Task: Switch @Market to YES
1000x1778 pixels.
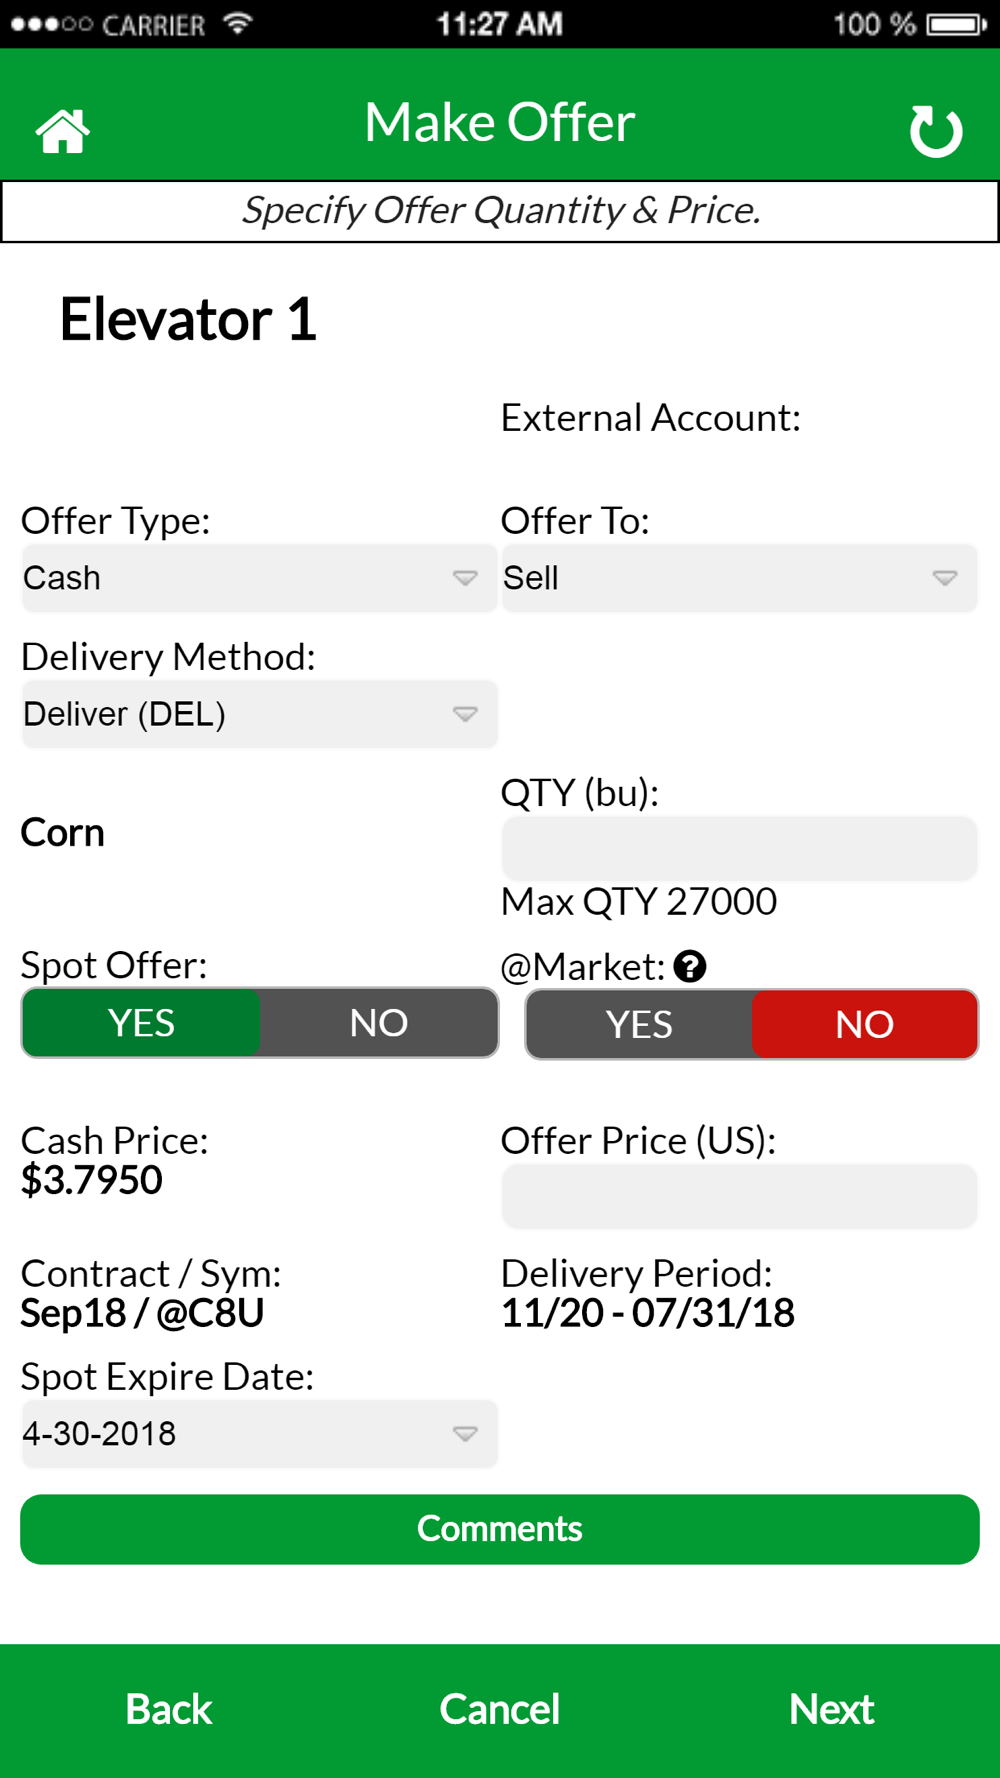Action: [x=639, y=1024]
